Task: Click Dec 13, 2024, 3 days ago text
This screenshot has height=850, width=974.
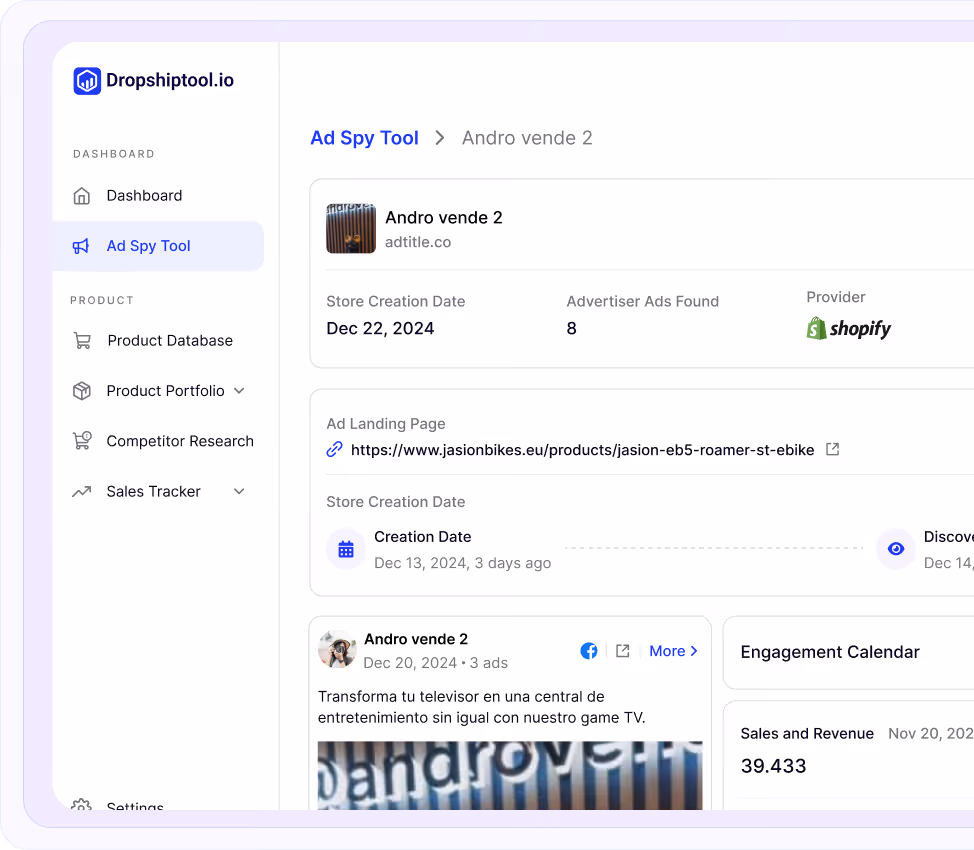Action: point(462,563)
